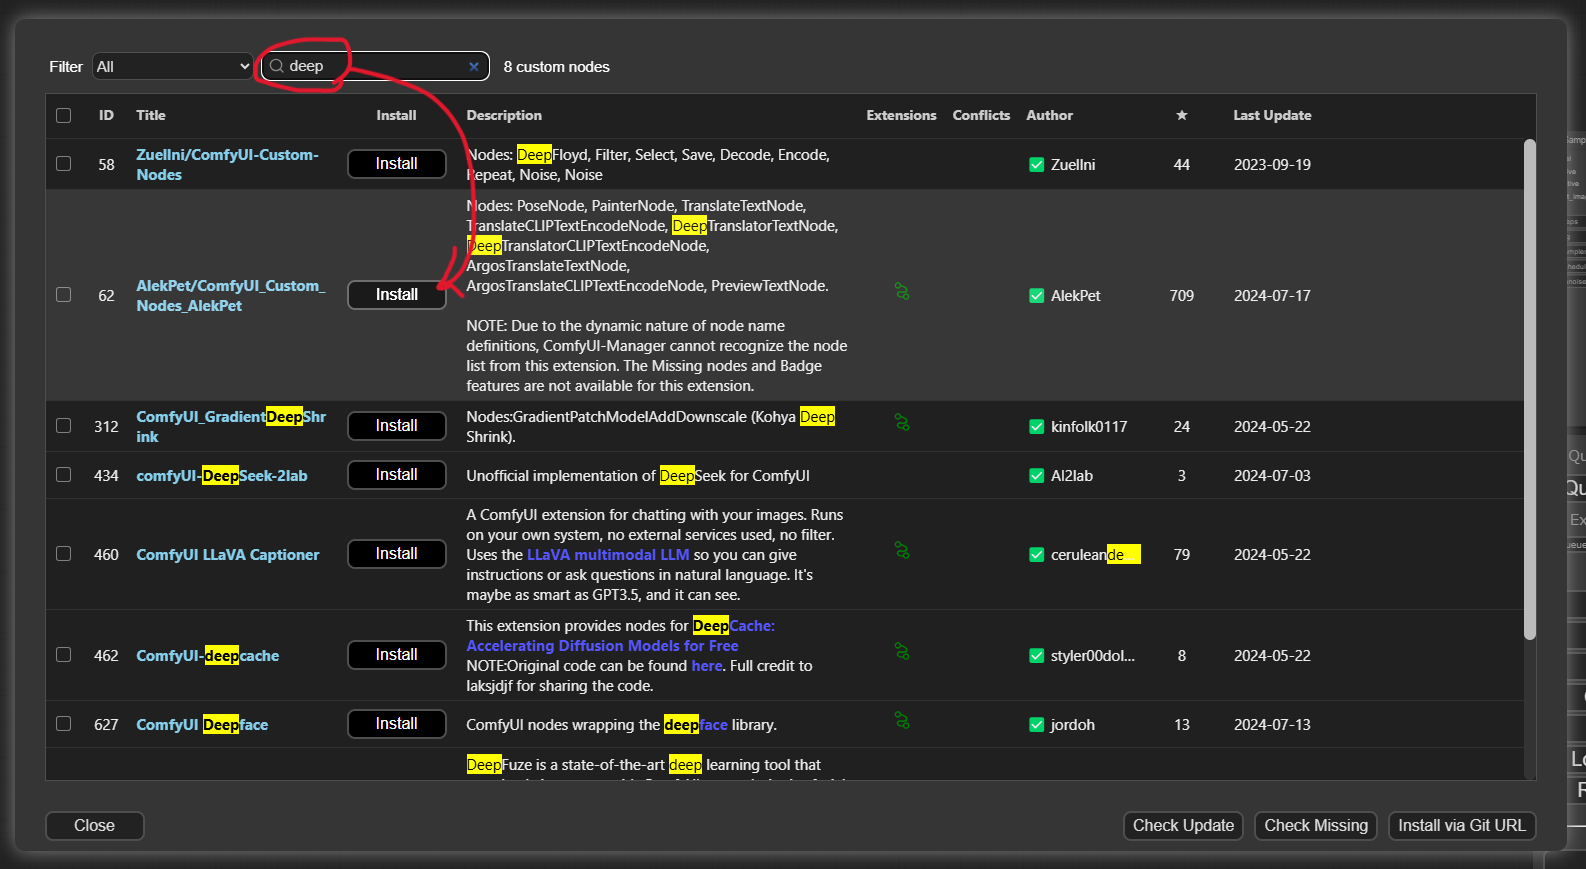Open the extensions icon for AlekPet row
1586x869 pixels.
coord(902,292)
